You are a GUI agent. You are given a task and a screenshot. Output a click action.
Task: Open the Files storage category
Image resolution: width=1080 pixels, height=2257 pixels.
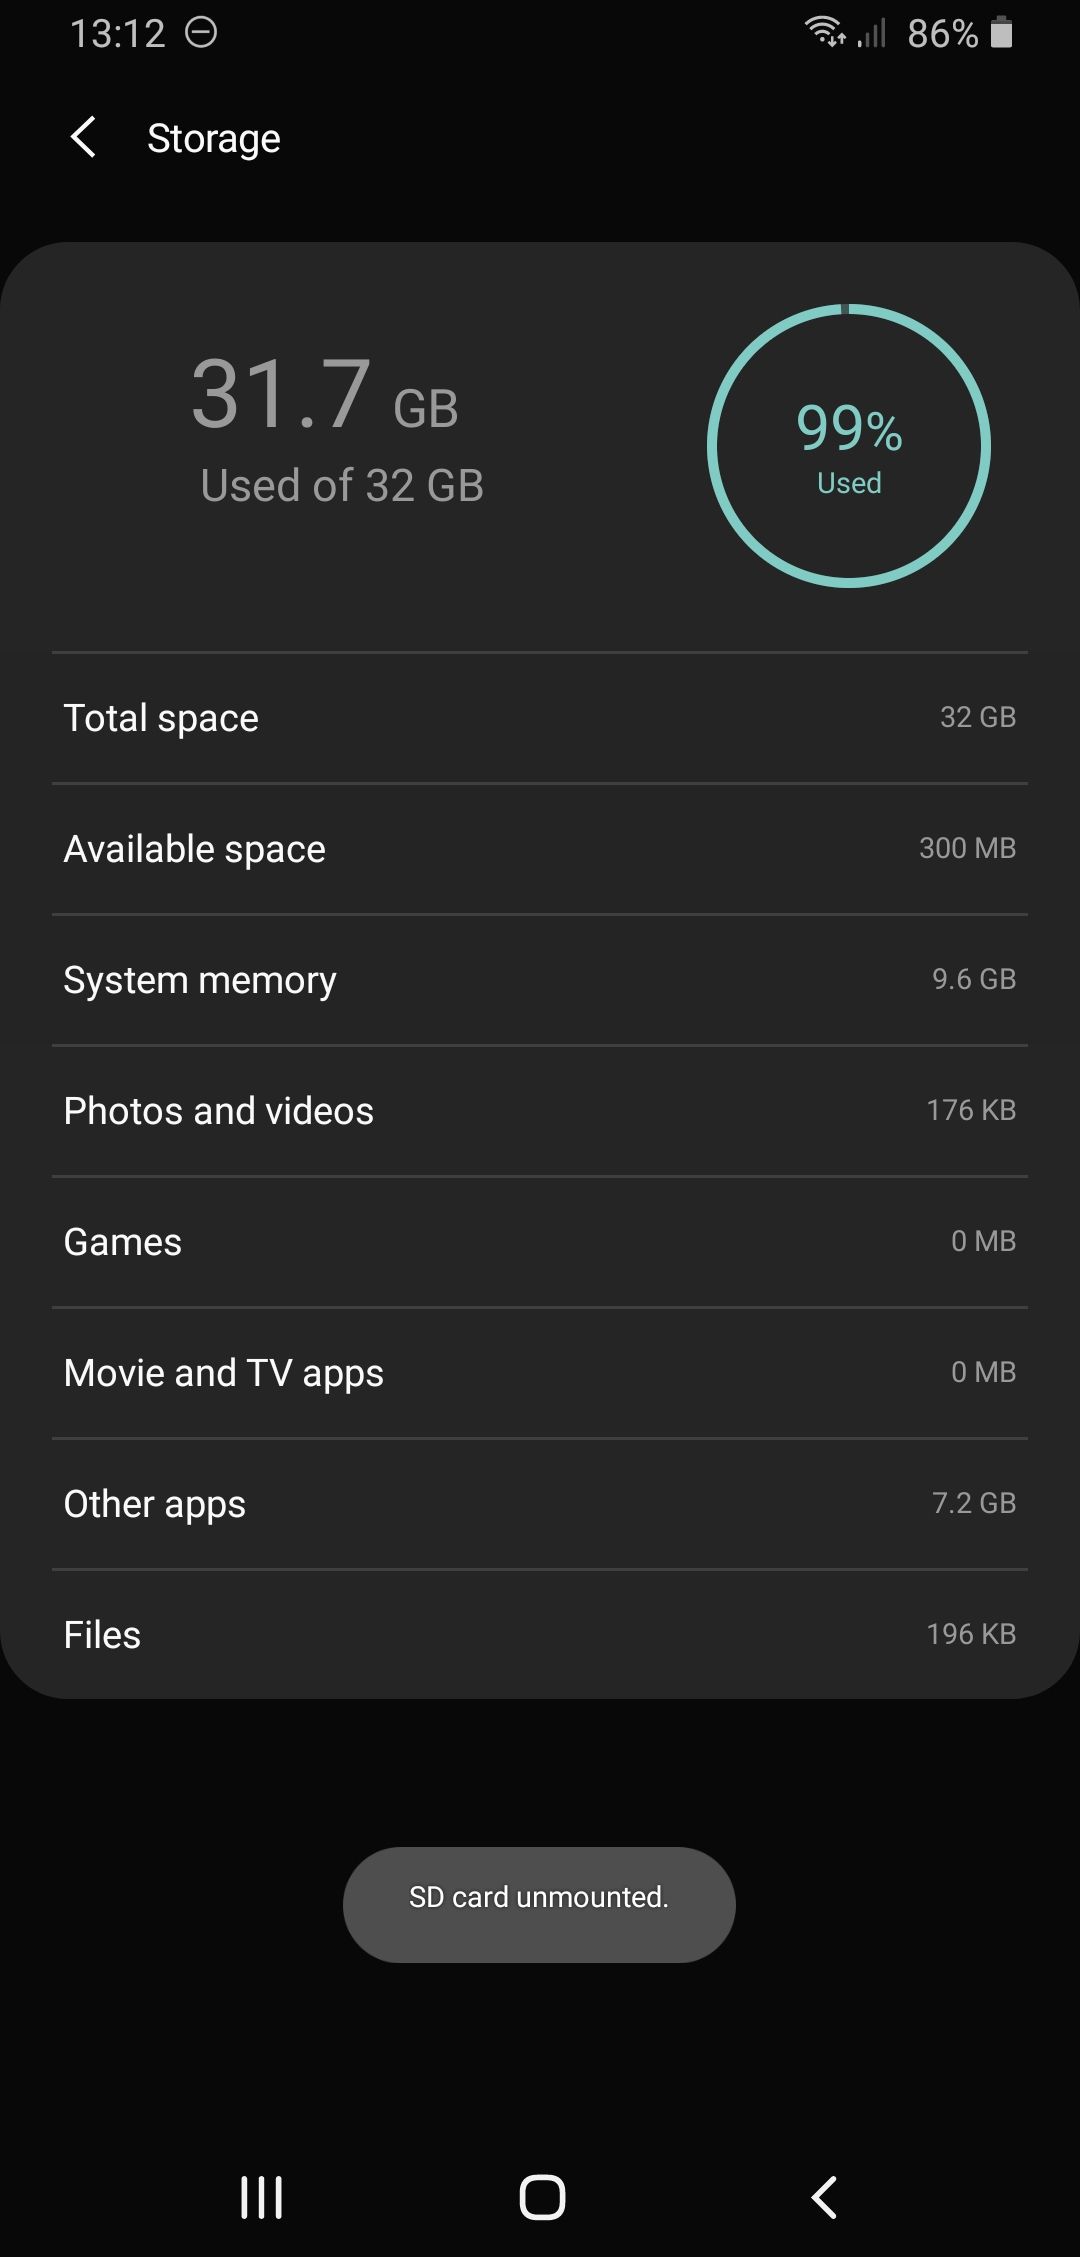(540, 1635)
